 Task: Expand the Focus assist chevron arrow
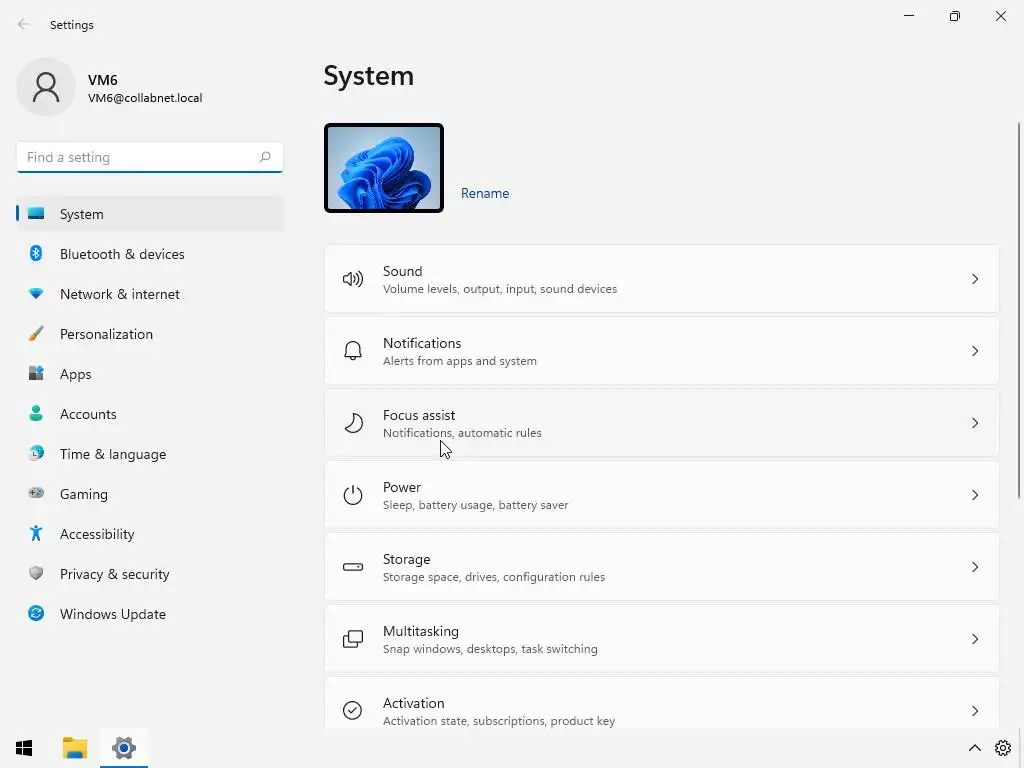click(974, 423)
